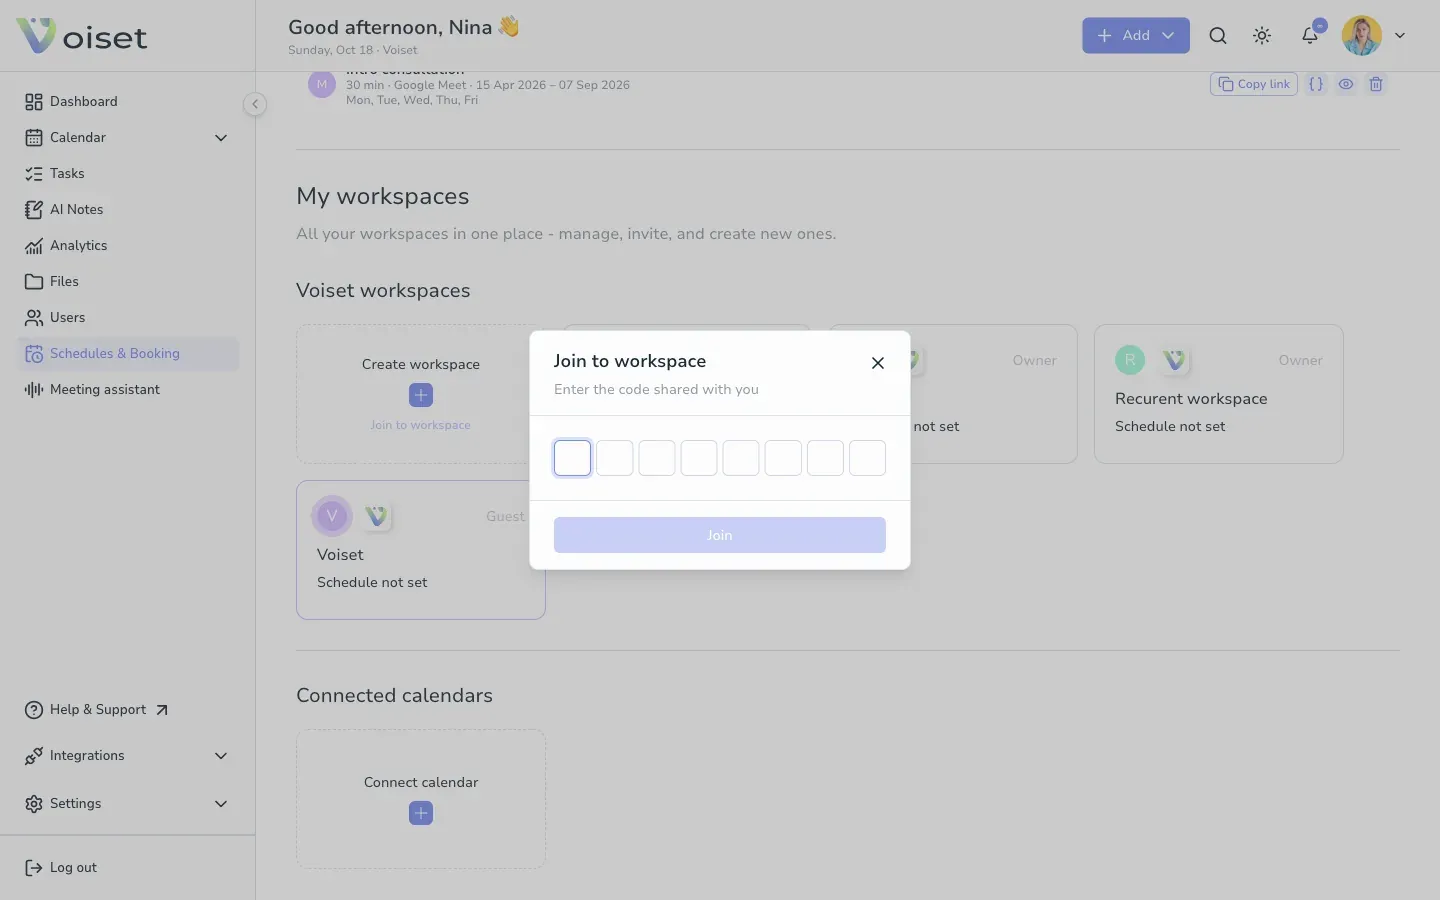
Task: Click the Copy link button
Action: point(1254,84)
